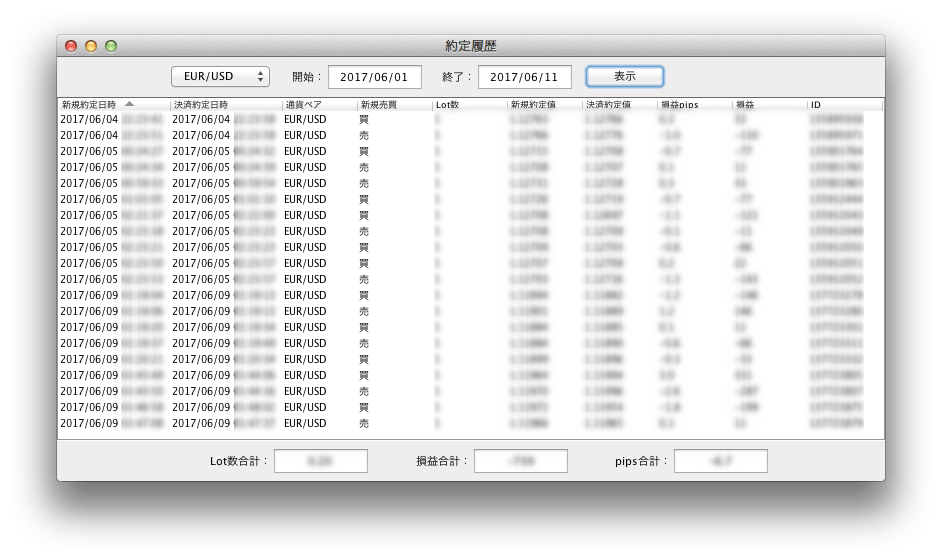Click the 終了： label

pos(457,77)
